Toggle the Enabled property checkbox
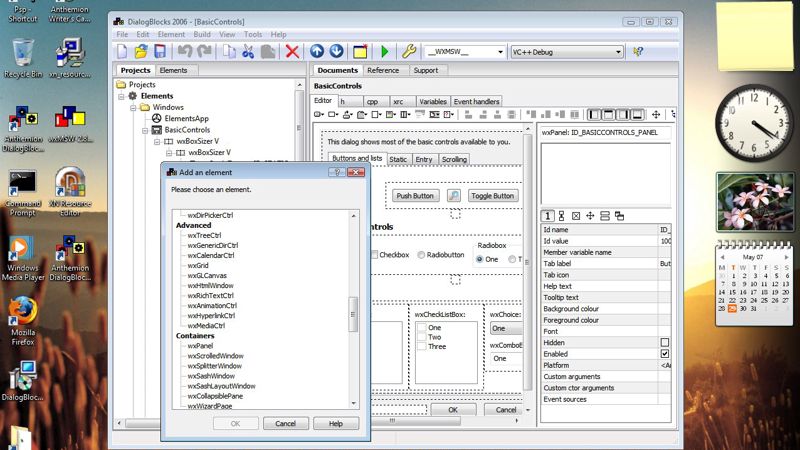 pyautogui.click(x=665, y=354)
